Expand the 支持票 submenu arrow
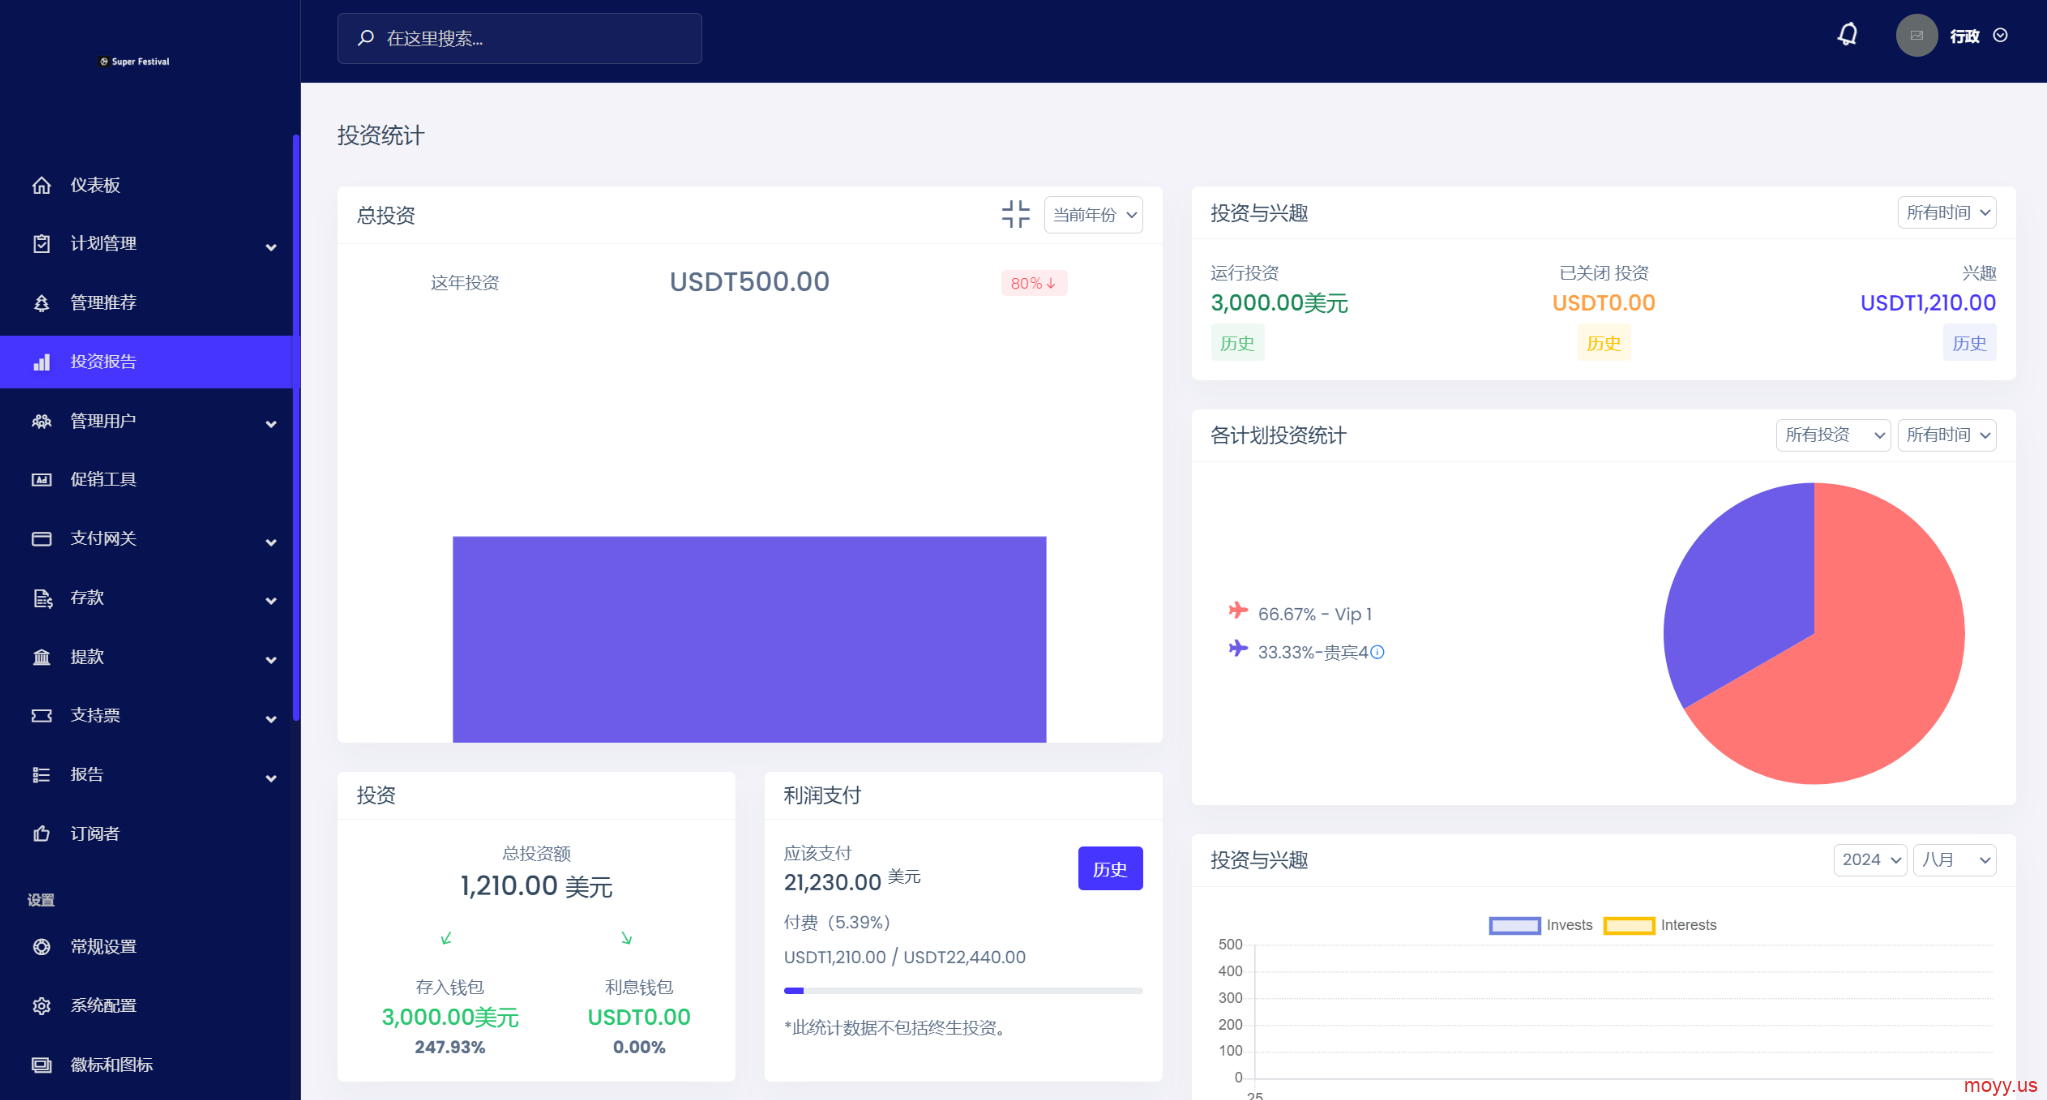Screen dimensions: 2047x1100 coord(271,719)
